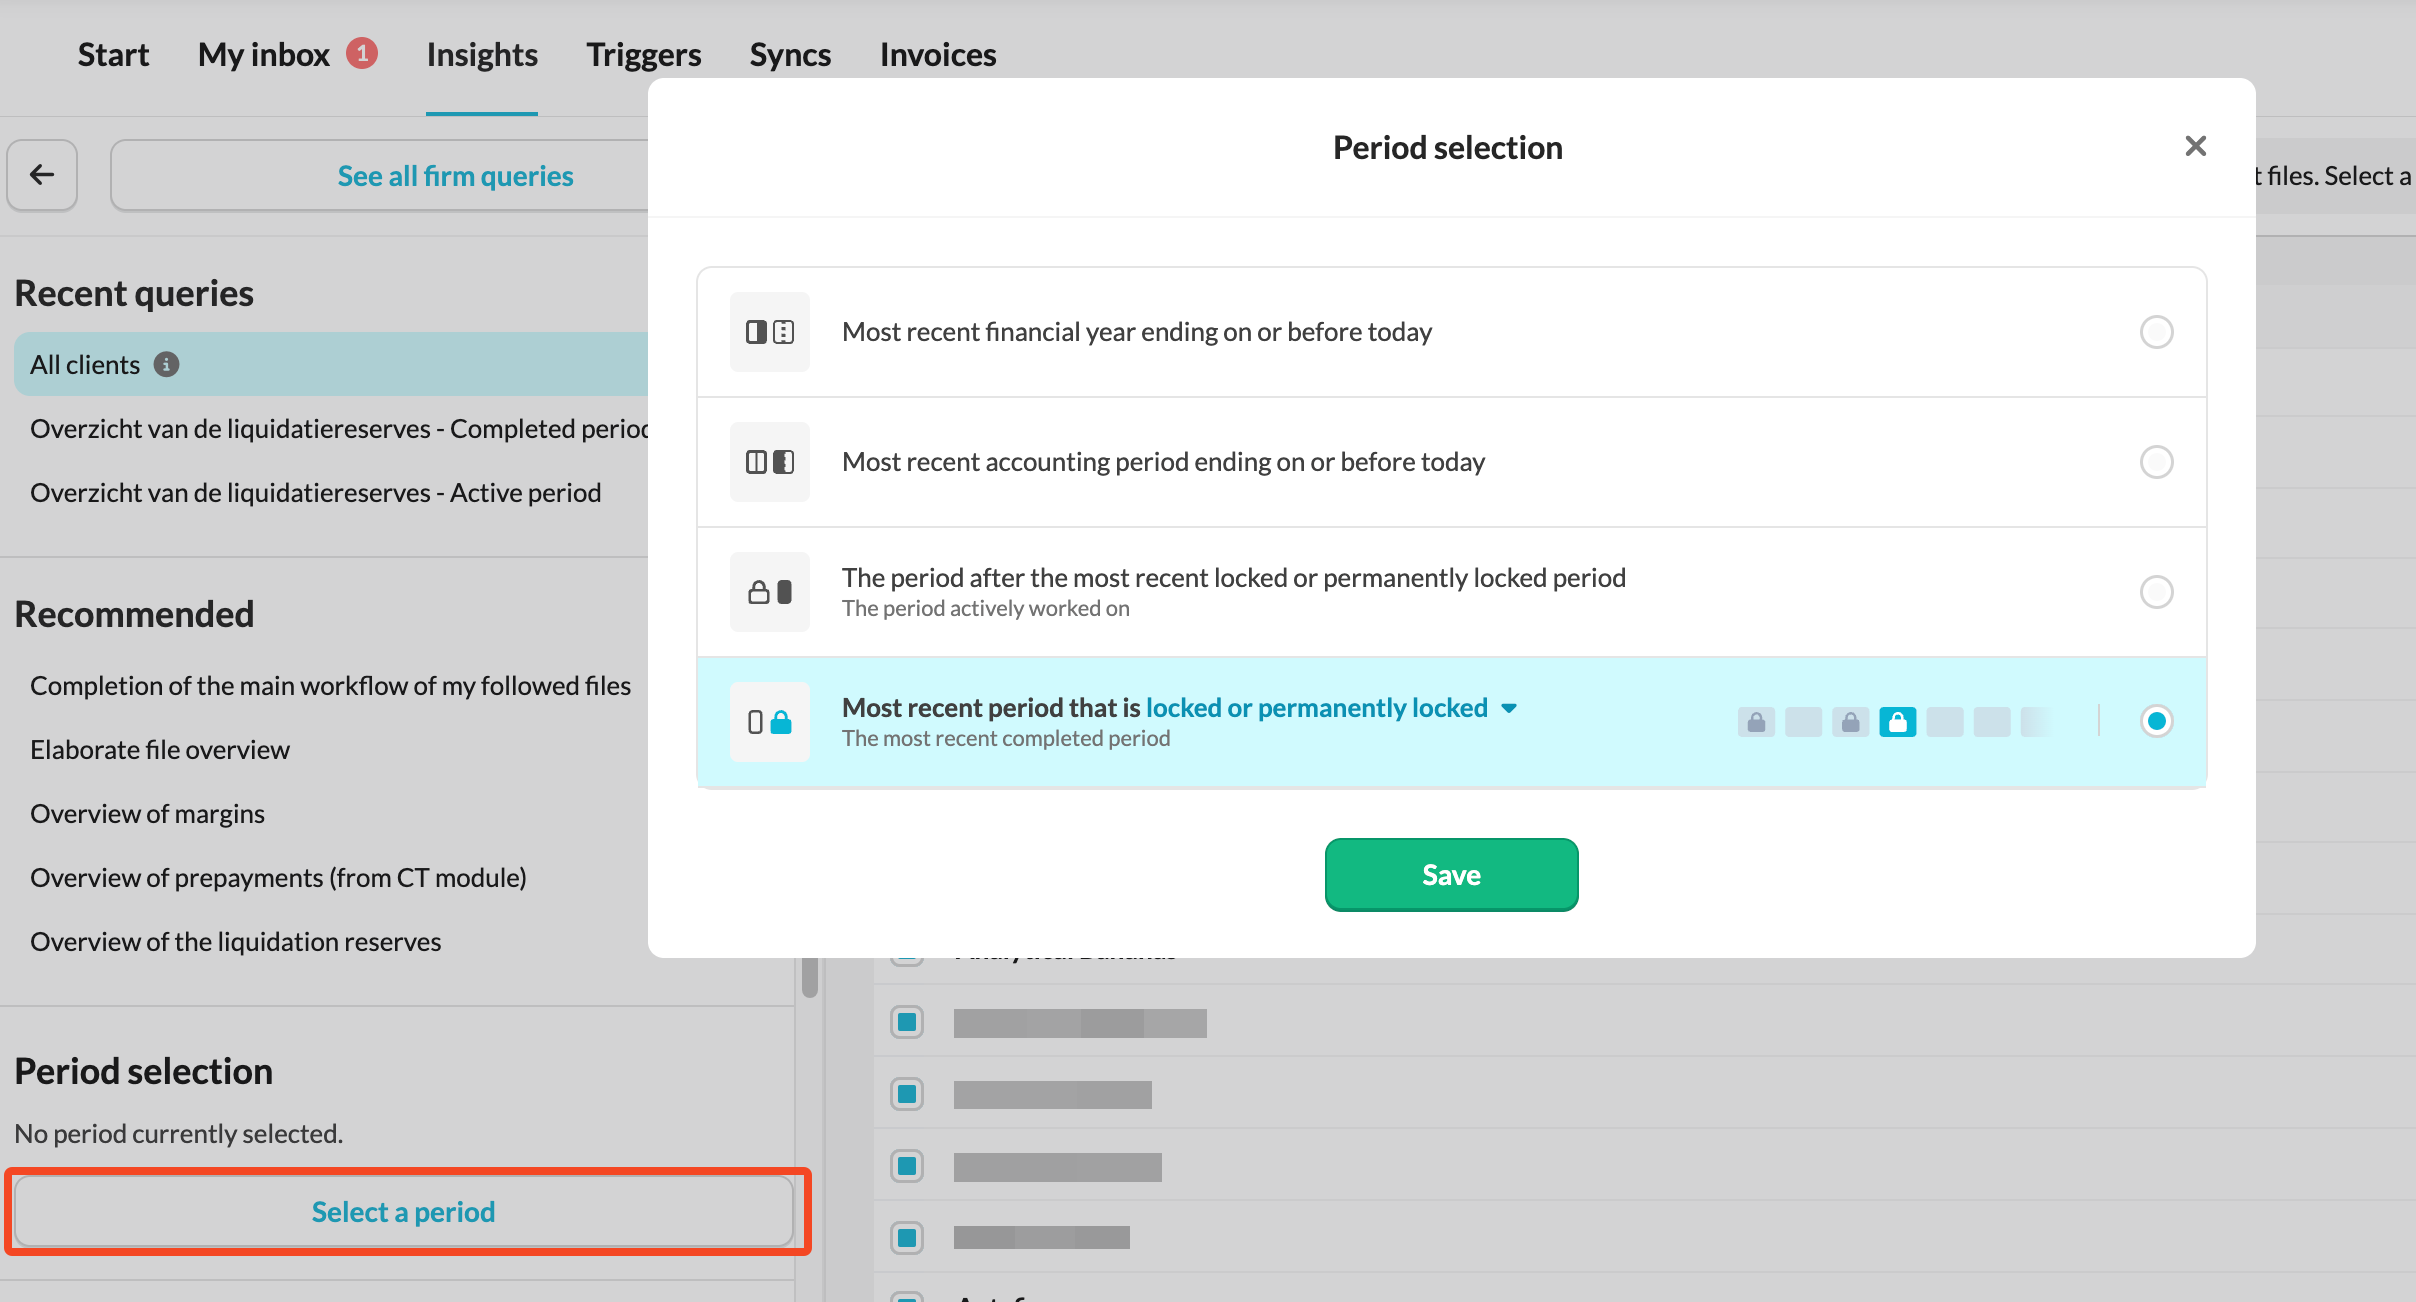This screenshot has height=1302, width=2416.
Task: Choose period after locked period radio button
Action: (x=2156, y=592)
